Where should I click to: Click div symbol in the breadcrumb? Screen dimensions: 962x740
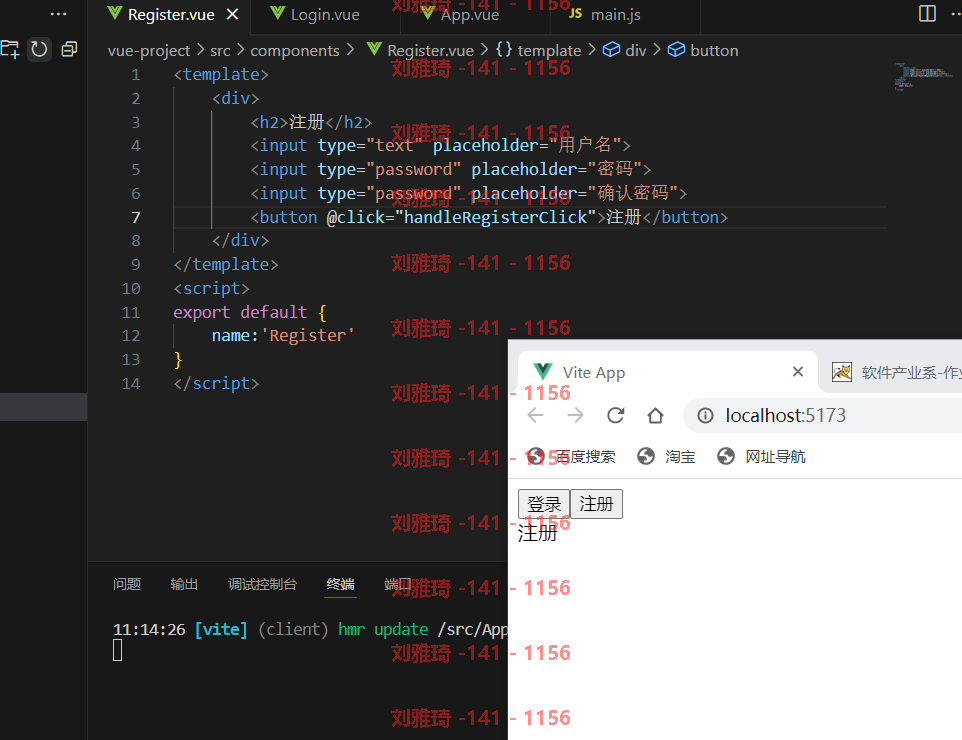point(636,50)
